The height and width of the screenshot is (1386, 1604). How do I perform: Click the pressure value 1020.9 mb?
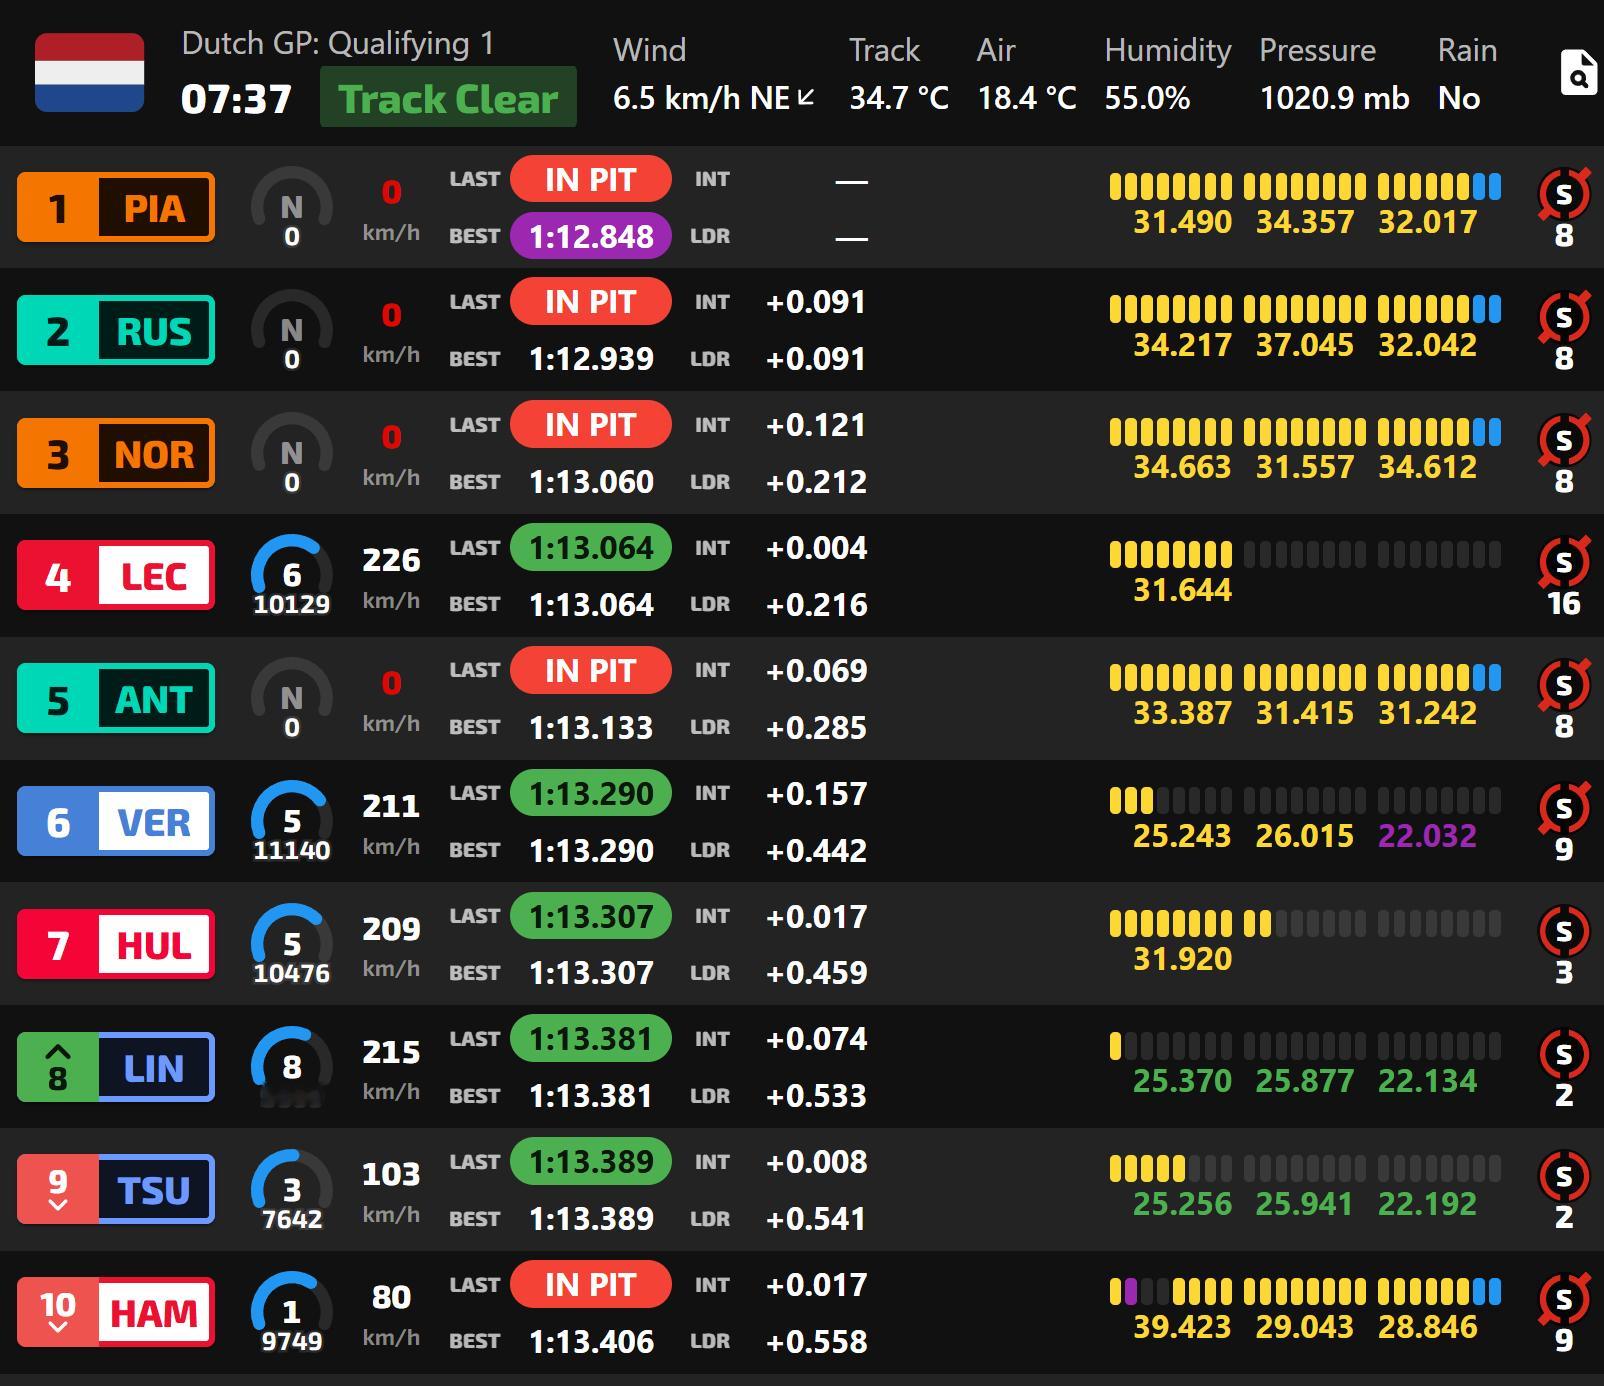click(x=1334, y=98)
